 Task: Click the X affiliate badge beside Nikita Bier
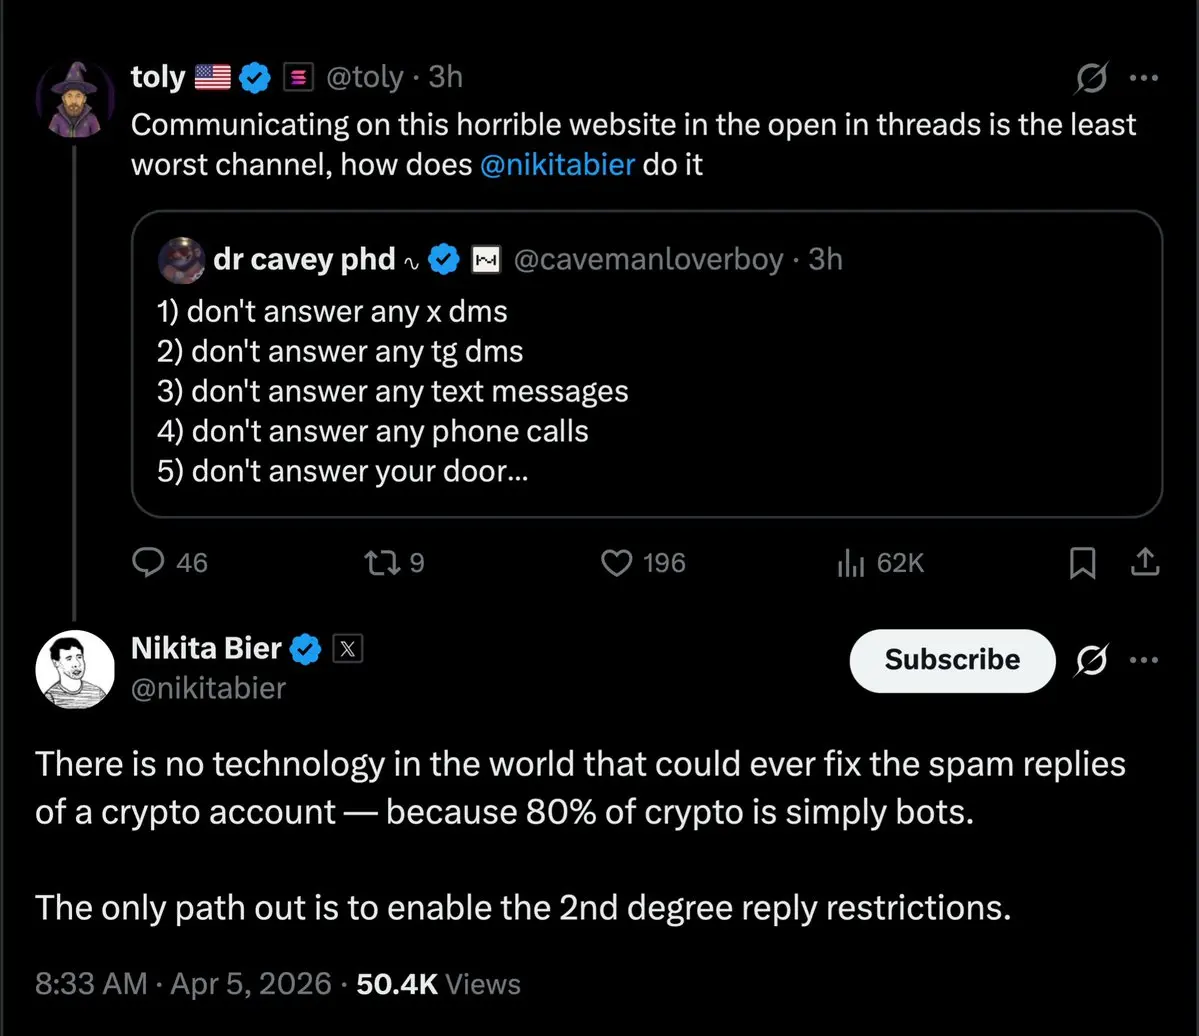click(x=347, y=649)
